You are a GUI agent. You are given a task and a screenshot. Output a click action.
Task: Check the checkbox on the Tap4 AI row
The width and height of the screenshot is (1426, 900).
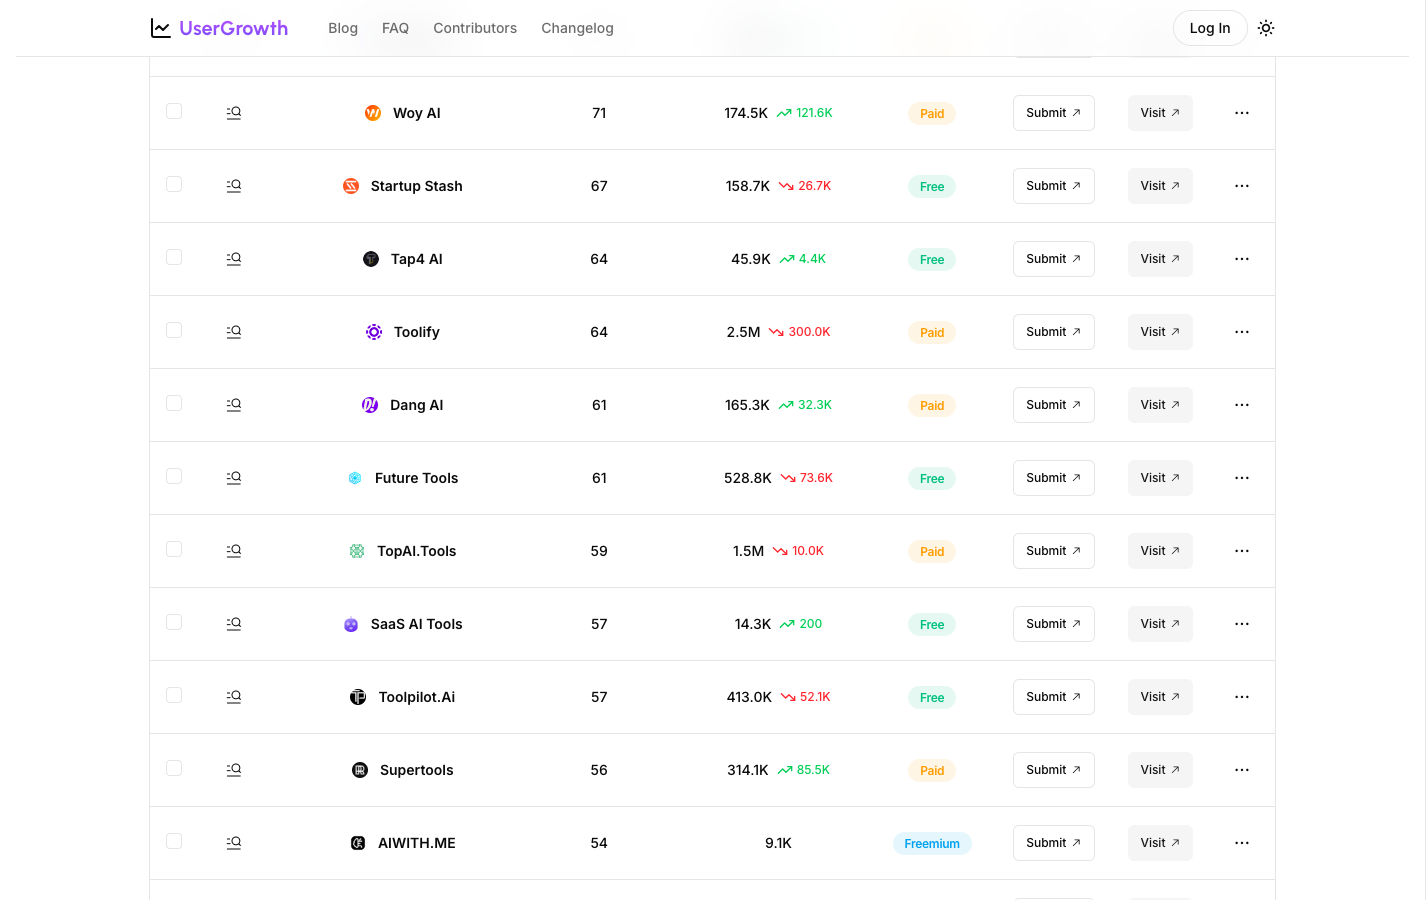tap(174, 257)
